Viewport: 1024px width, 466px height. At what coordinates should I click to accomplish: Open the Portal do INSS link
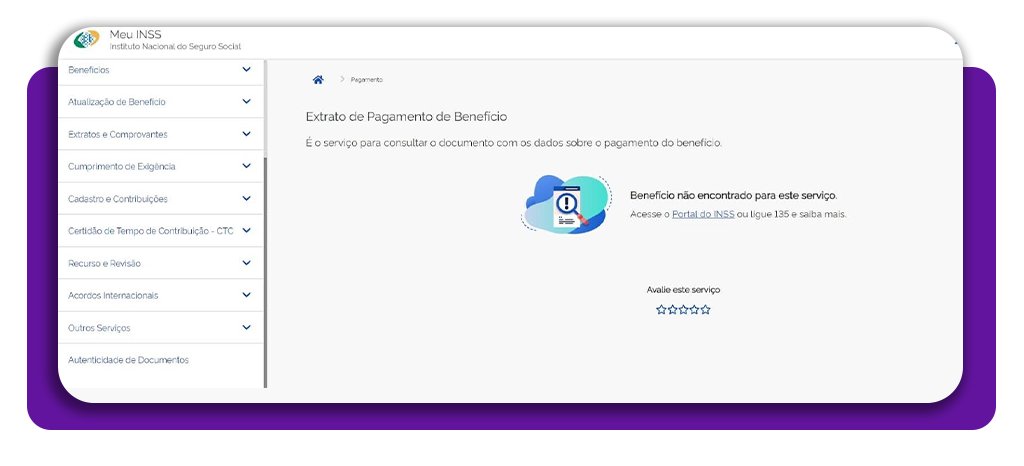(x=703, y=214)
